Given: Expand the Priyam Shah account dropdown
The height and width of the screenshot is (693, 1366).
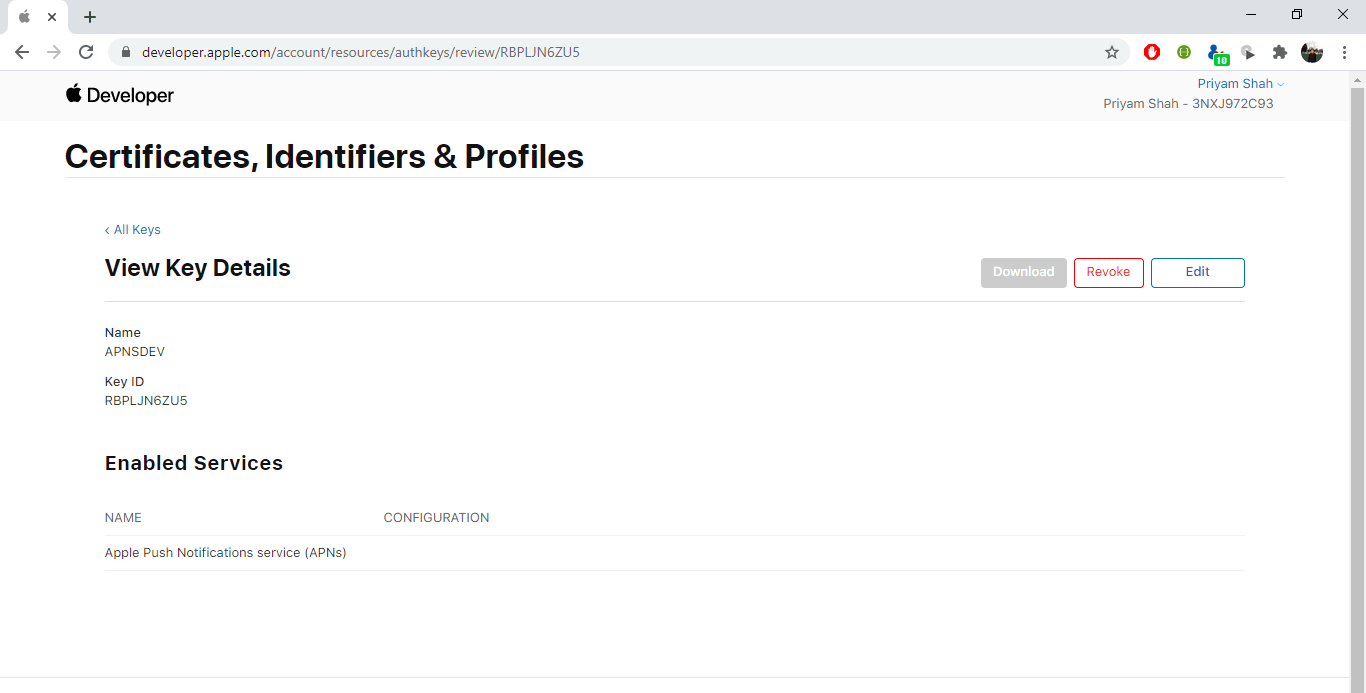Looking at the screenshot, I should [x=1240, y=84].
